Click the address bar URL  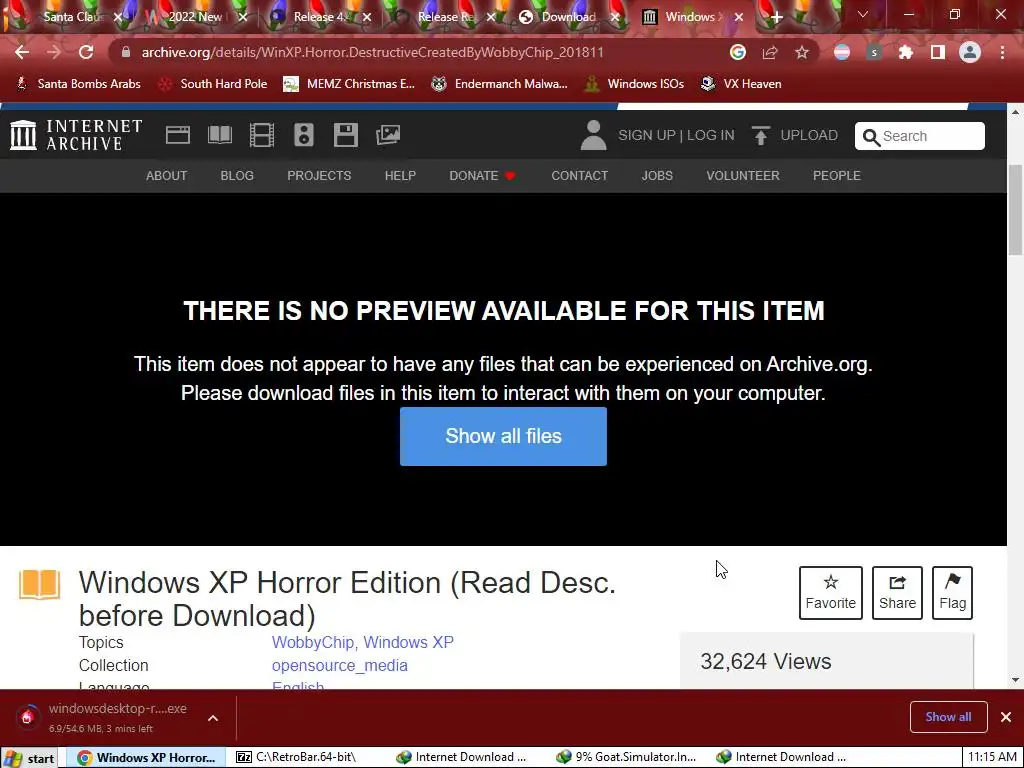[x=372, y=52]
